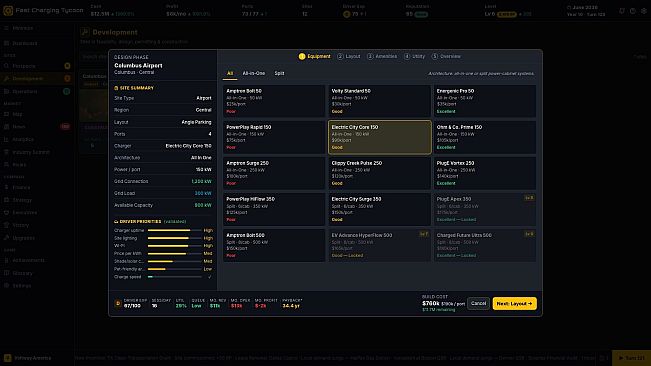The image size is (651, 366).
Task: Open the settings gear in top bar
Action: pyautogui.click(x=644, y=11)
